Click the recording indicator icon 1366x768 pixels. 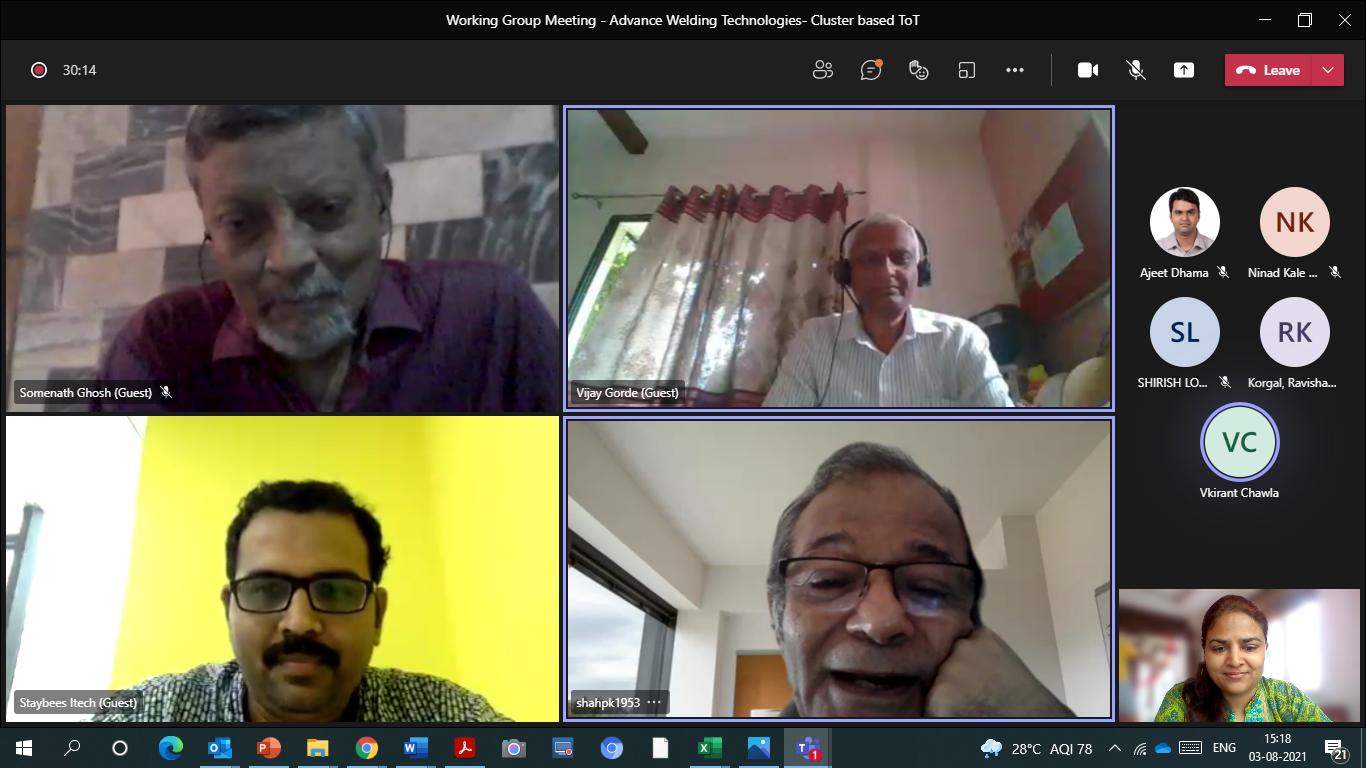click(x=39, y=70)
